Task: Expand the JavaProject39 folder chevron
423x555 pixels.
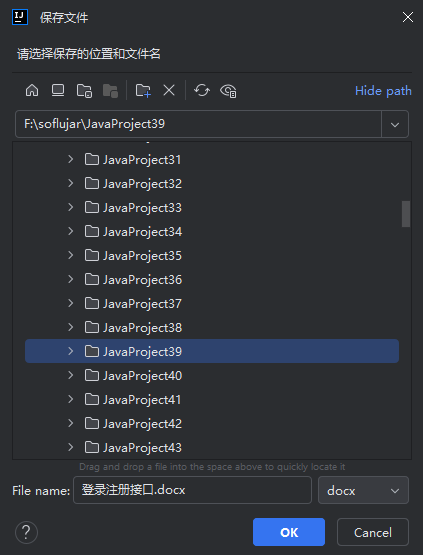Action: [70, 351]
